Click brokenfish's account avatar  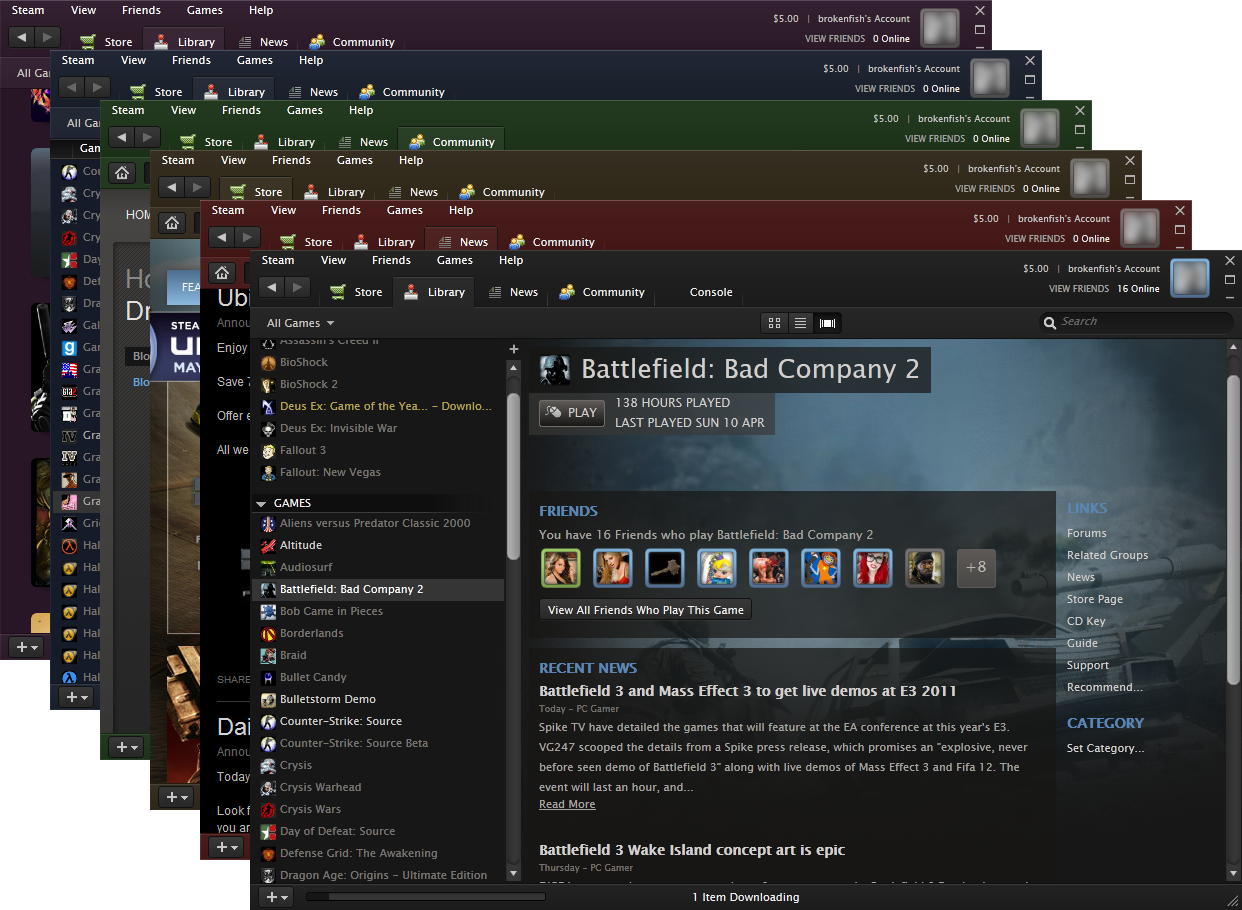coord(1190,278)
